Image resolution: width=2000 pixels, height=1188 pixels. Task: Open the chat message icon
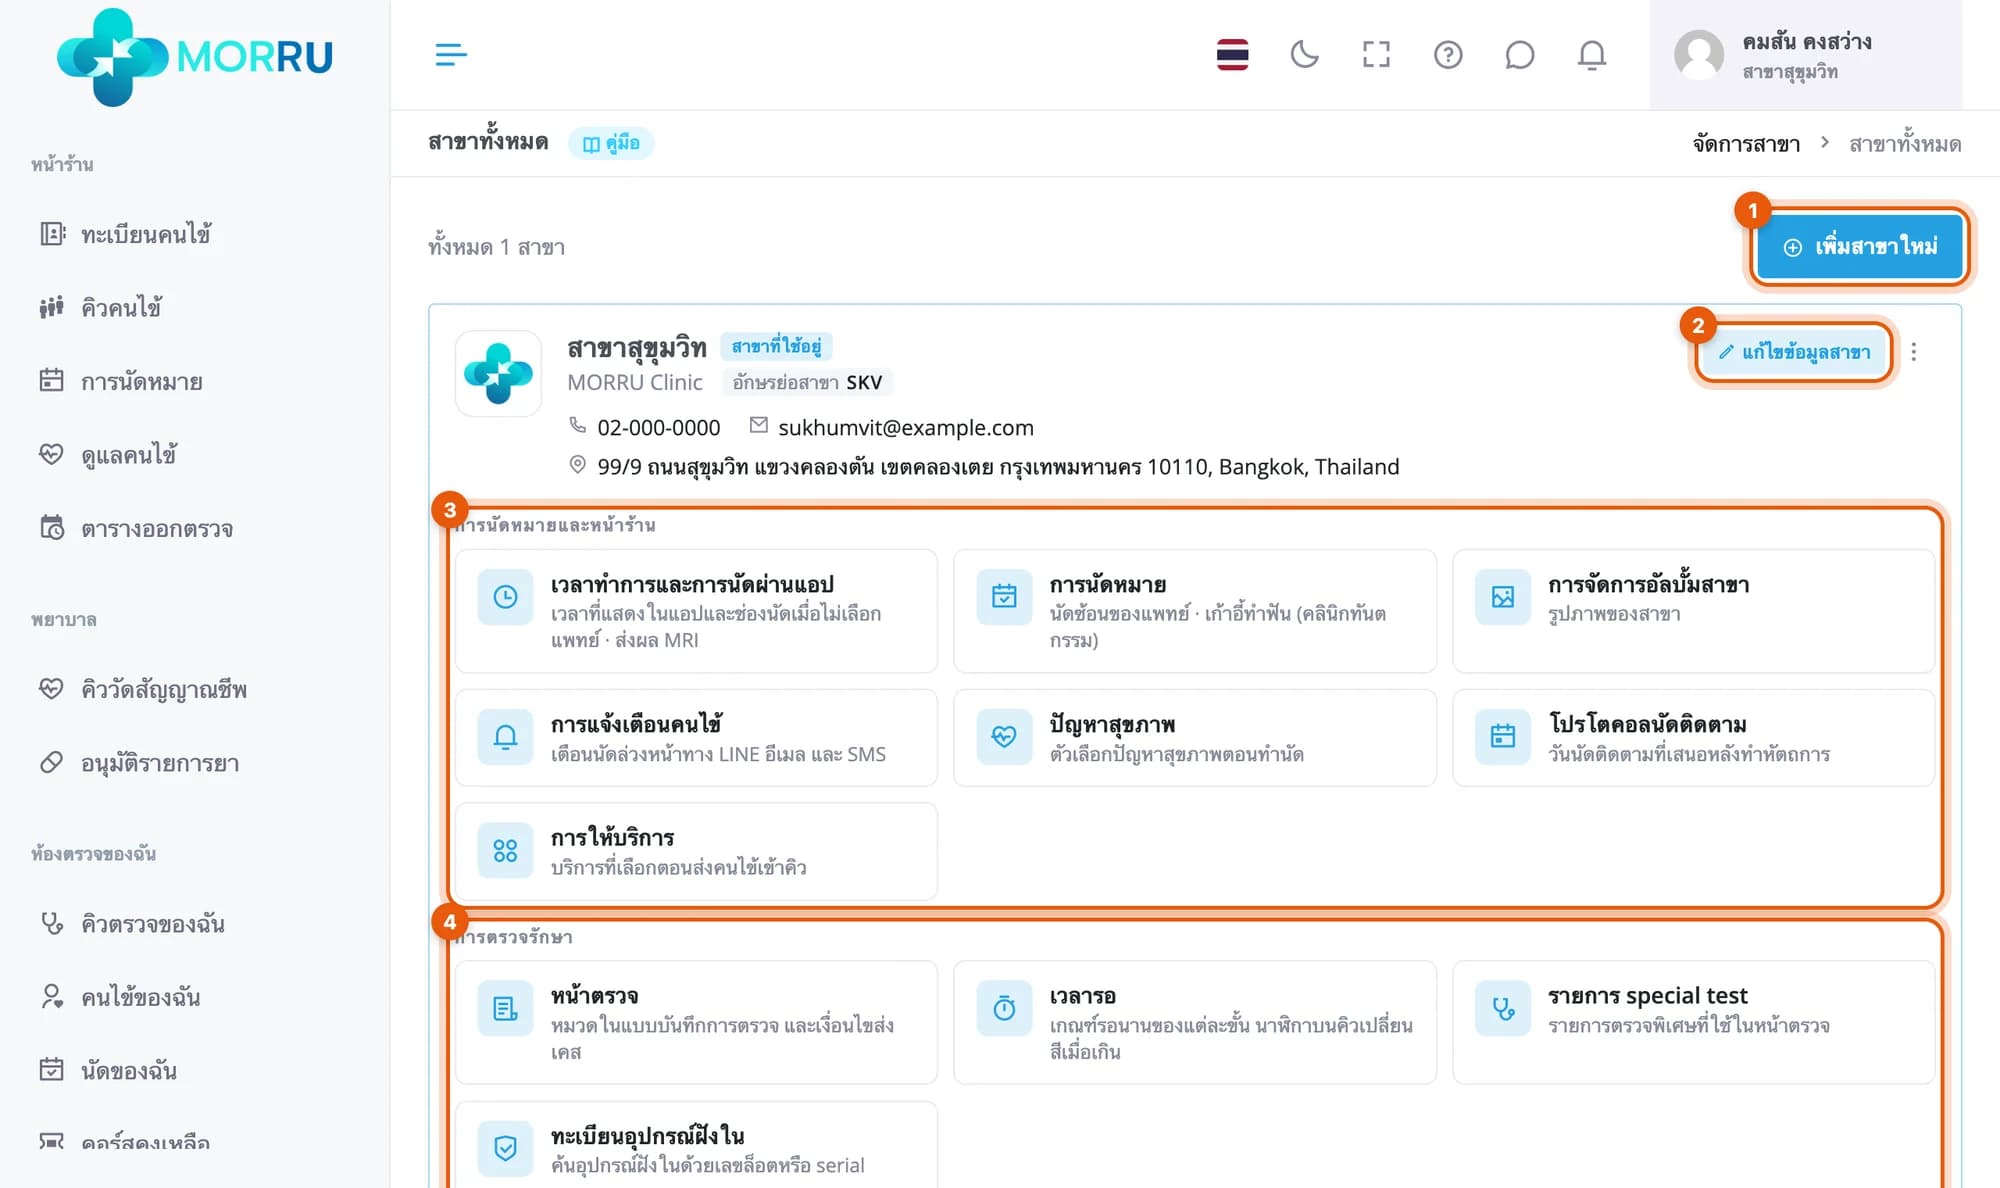pos(1520,54)
